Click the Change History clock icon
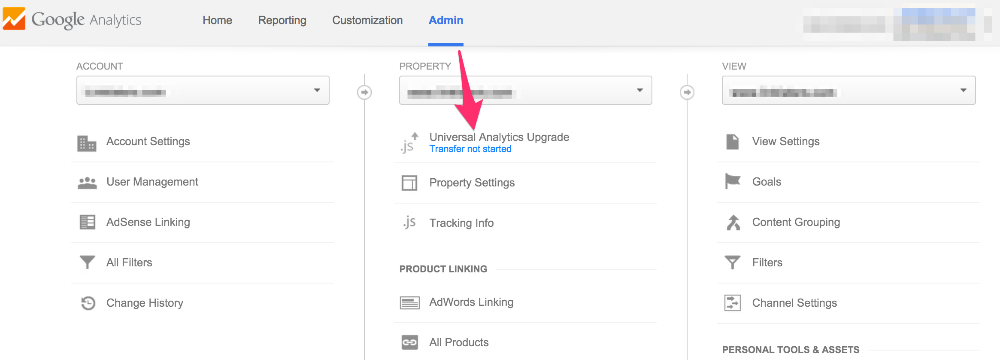The width and height of the screenshot is (1000, 360). [x=88, y=303]
